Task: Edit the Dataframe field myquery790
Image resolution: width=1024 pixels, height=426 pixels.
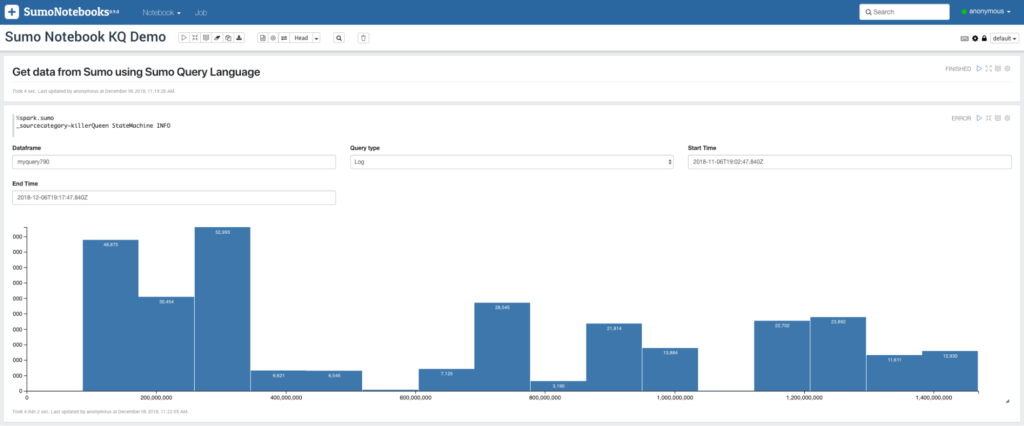Action: 174,161
